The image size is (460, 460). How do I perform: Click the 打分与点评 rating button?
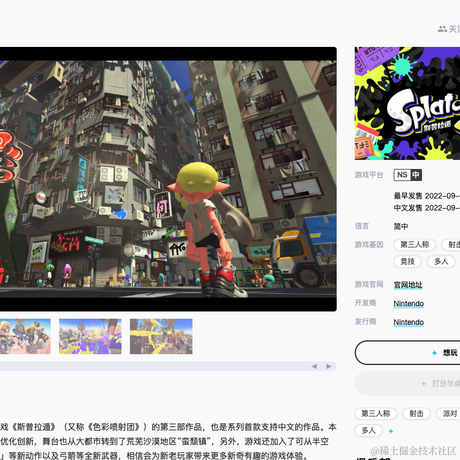coord(407,383)
